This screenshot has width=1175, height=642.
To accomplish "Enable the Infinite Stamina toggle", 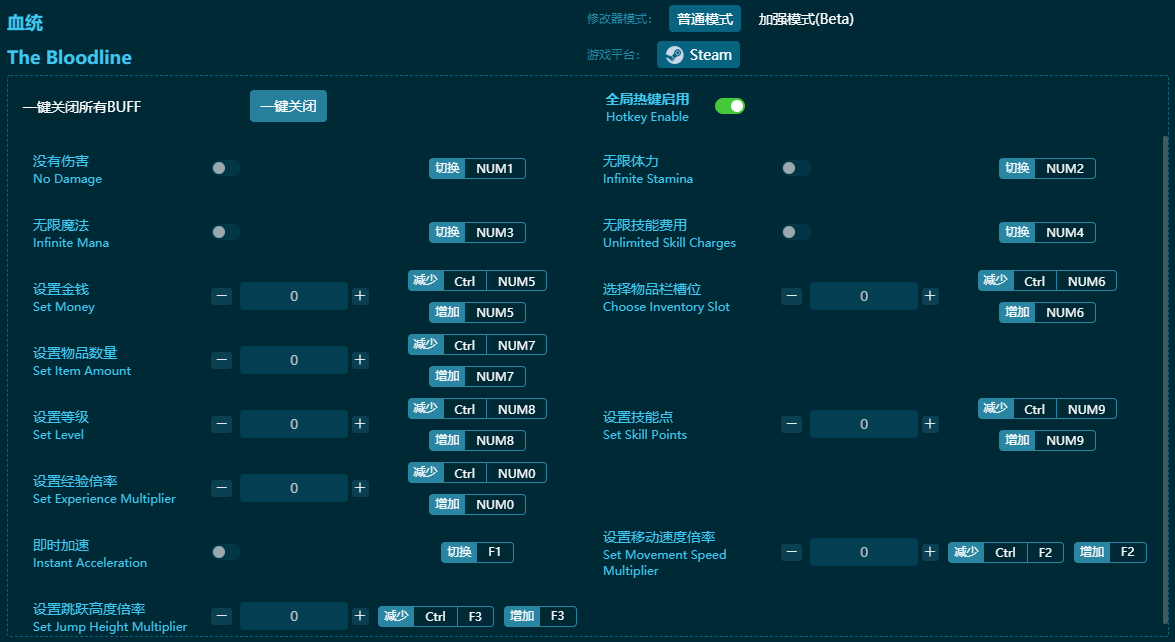I will tap(795, 168).
